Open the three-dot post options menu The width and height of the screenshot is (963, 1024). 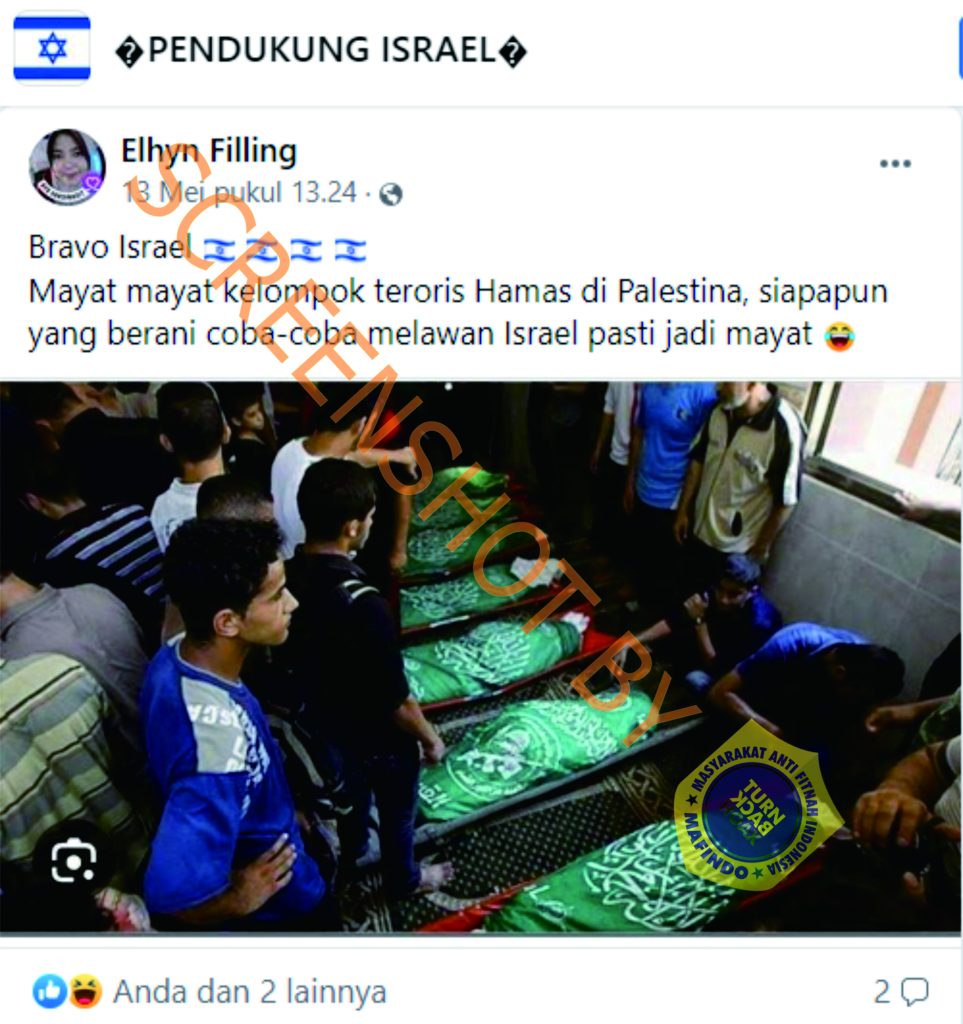tap(894, 163)
